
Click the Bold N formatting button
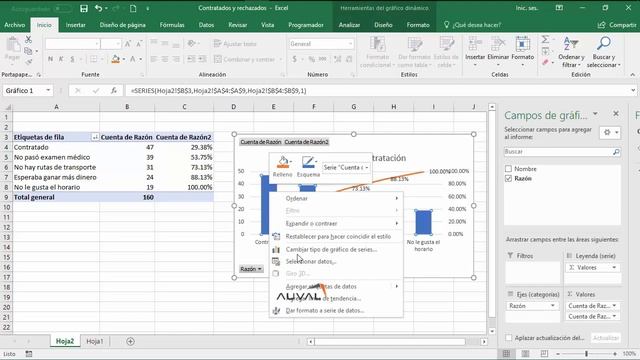(x=50, y=59)
